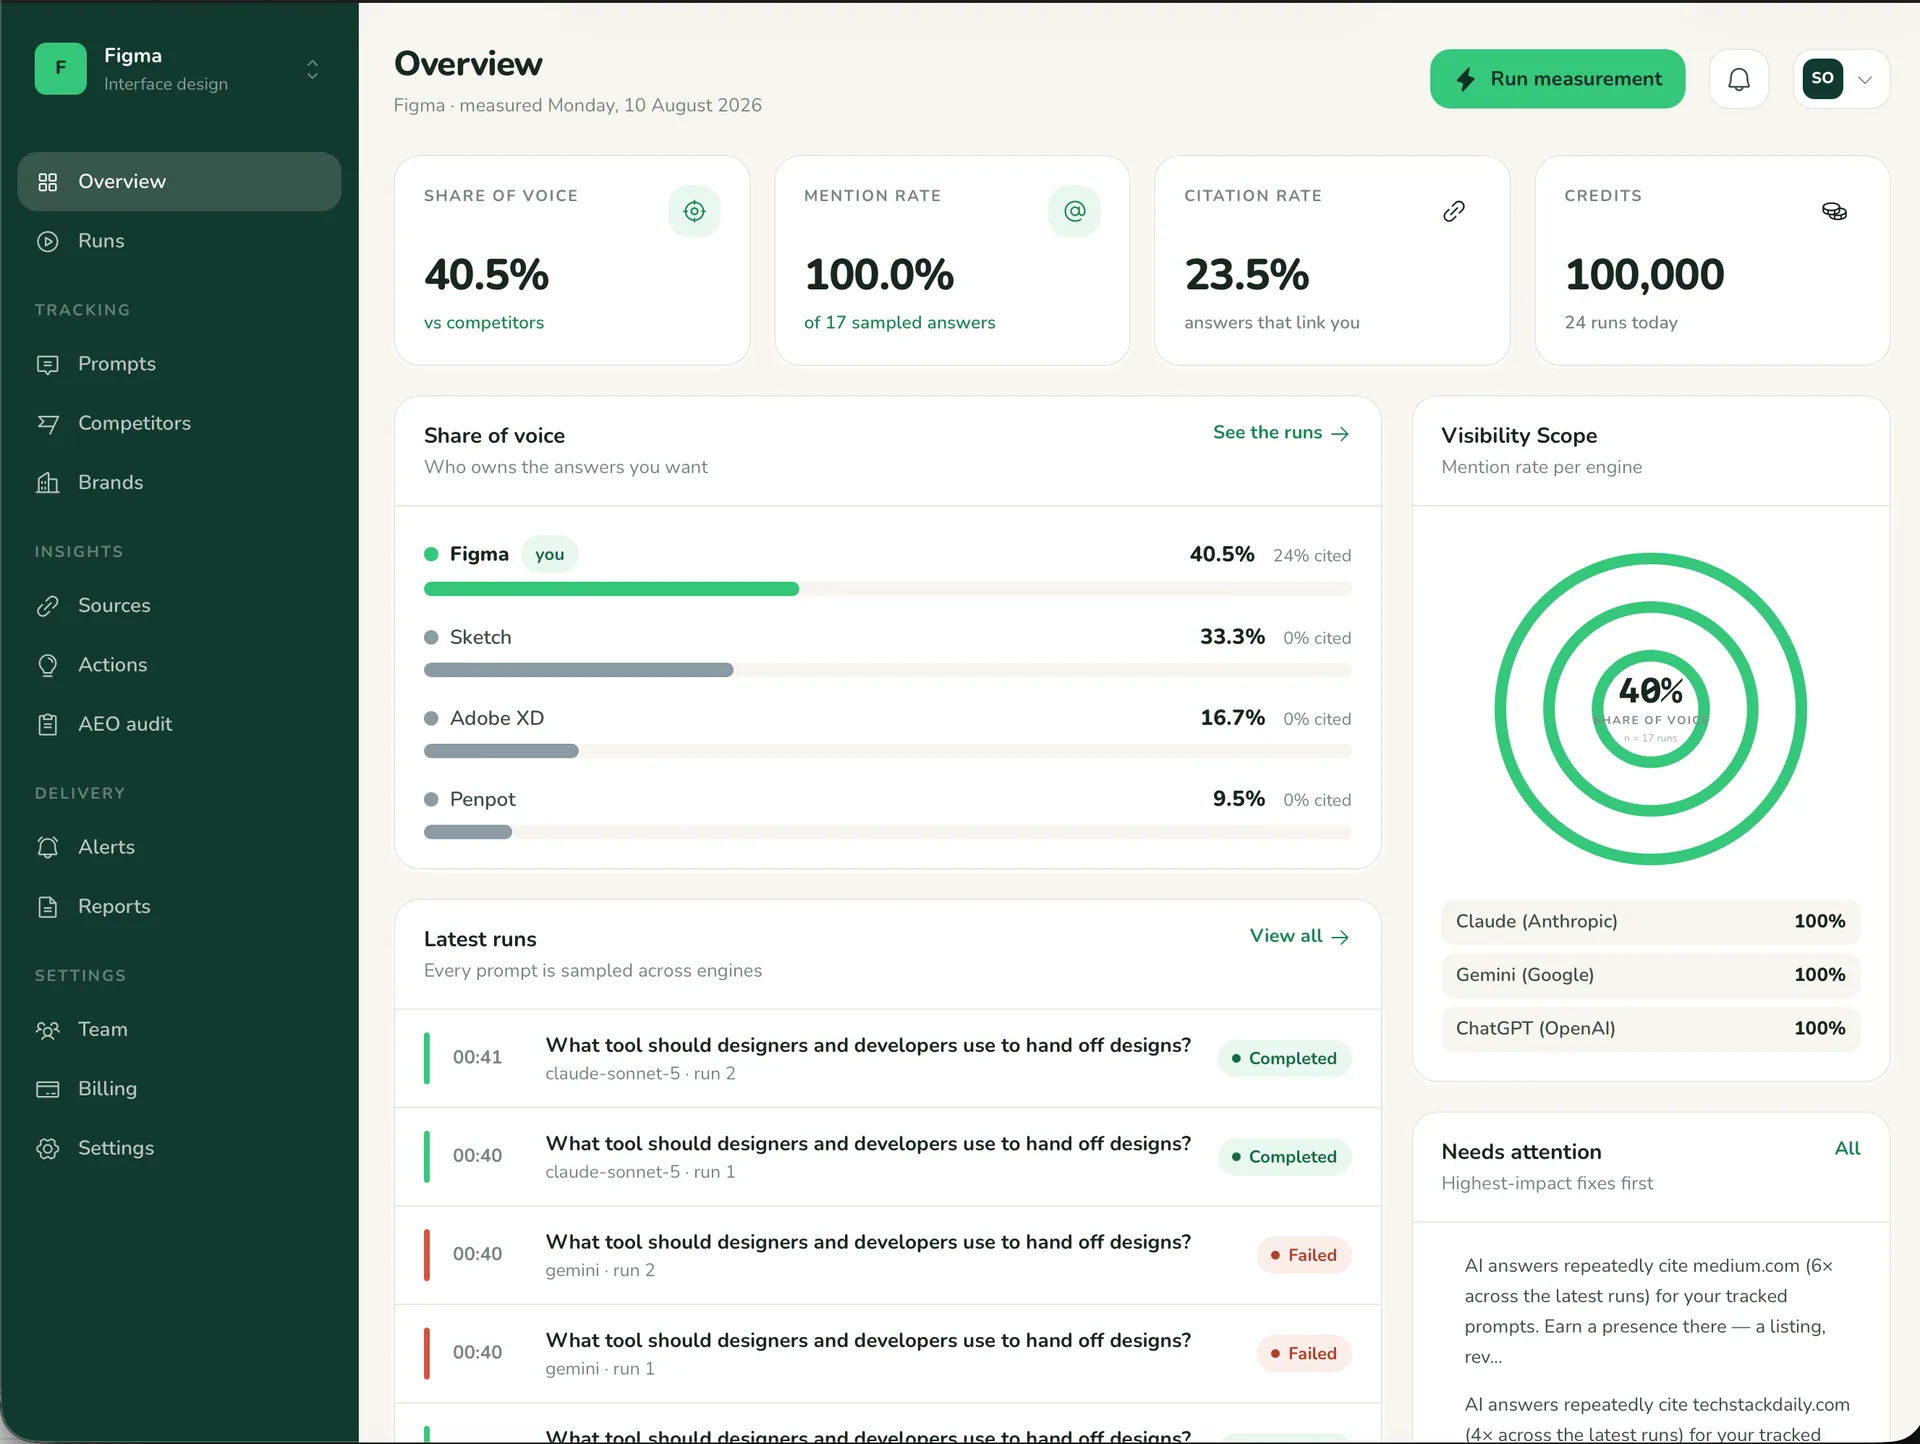Click the Mention Rate at-sign icon

[x=1074, y=211]
